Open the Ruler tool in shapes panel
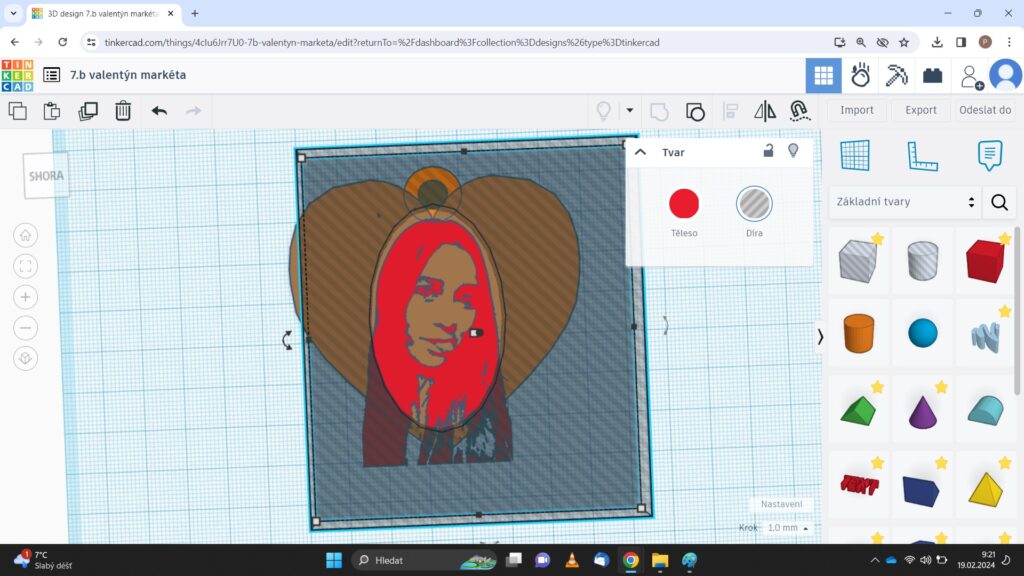This screenshot has height=576, width=1024. pos(922,155)
